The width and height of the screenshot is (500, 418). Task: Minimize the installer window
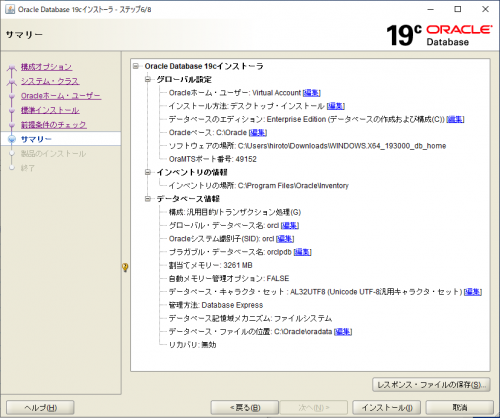431,9
